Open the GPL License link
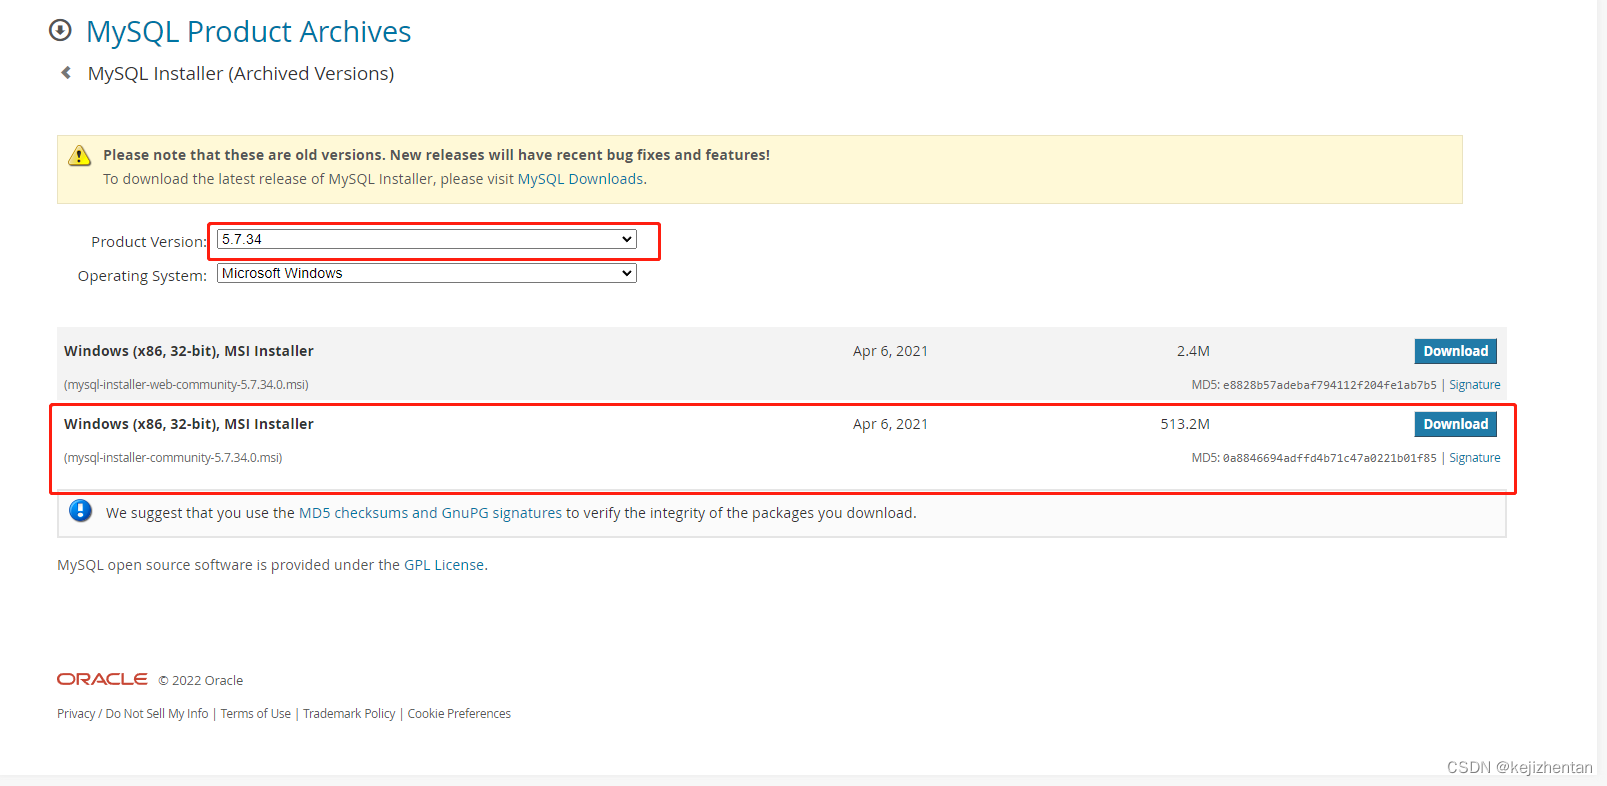Viewport: 1607px width, 786px height. 444,565
